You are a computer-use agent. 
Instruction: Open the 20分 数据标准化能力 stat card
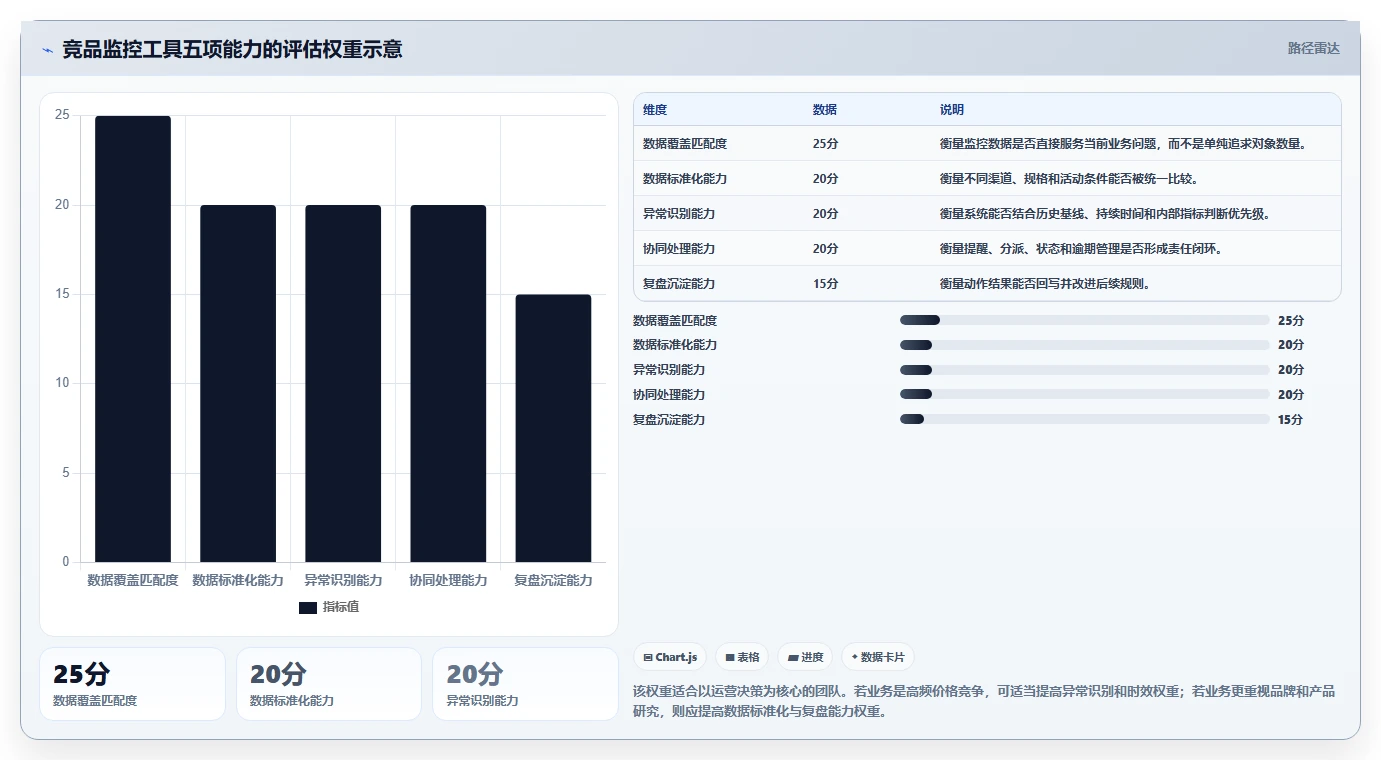pyautogui.click(x=329, y=684)
